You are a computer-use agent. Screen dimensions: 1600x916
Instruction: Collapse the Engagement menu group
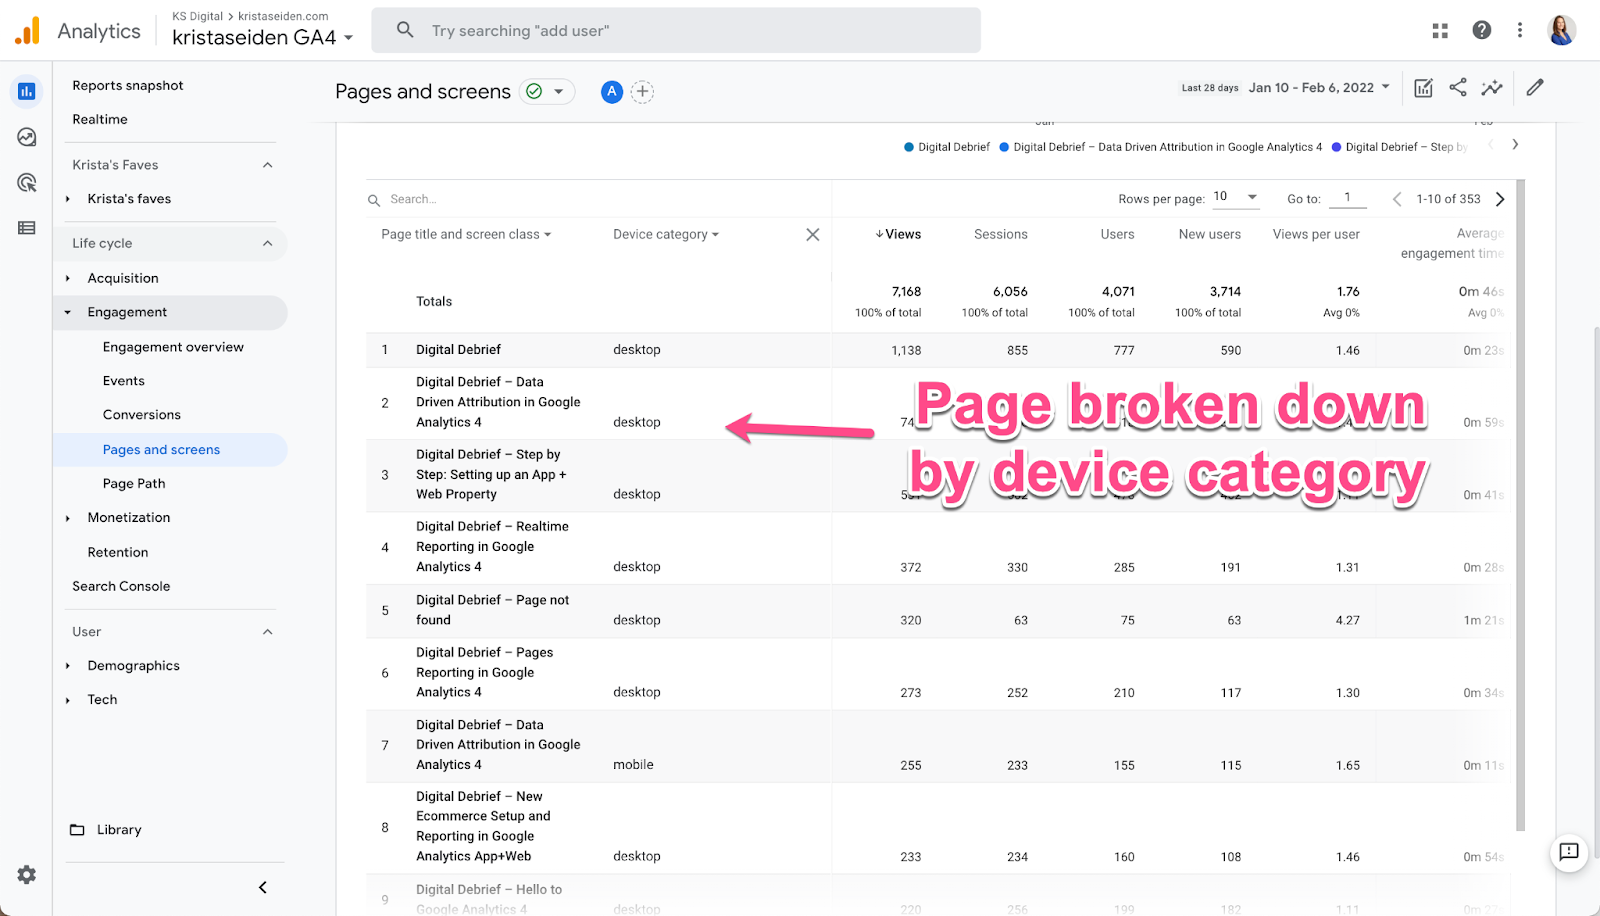coord(68,313)
